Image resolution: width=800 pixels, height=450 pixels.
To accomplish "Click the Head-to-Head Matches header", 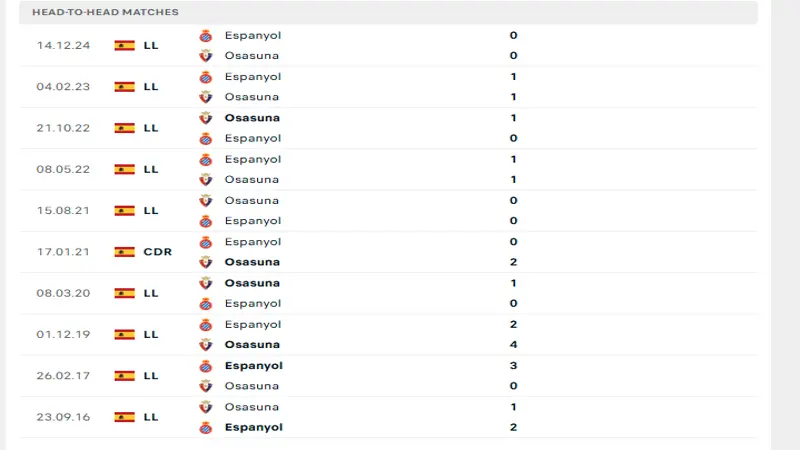I will click(x=105, y=12).
